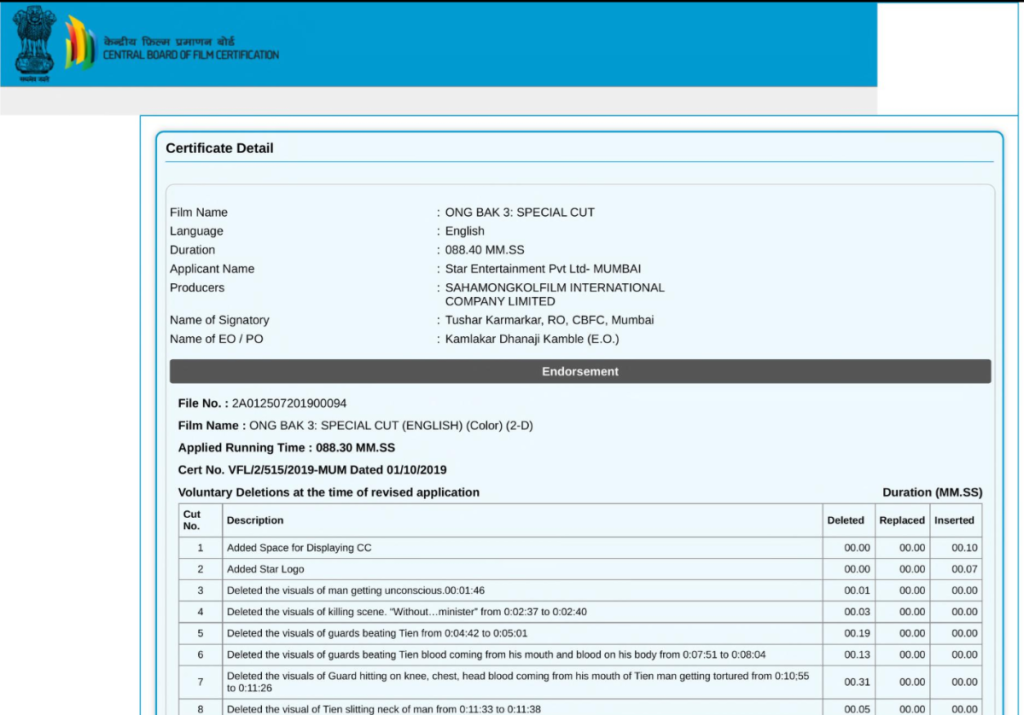This screenshot has height=715, width=1024.
Task: Select the Added Star Logo row
Action: (580, 569)
